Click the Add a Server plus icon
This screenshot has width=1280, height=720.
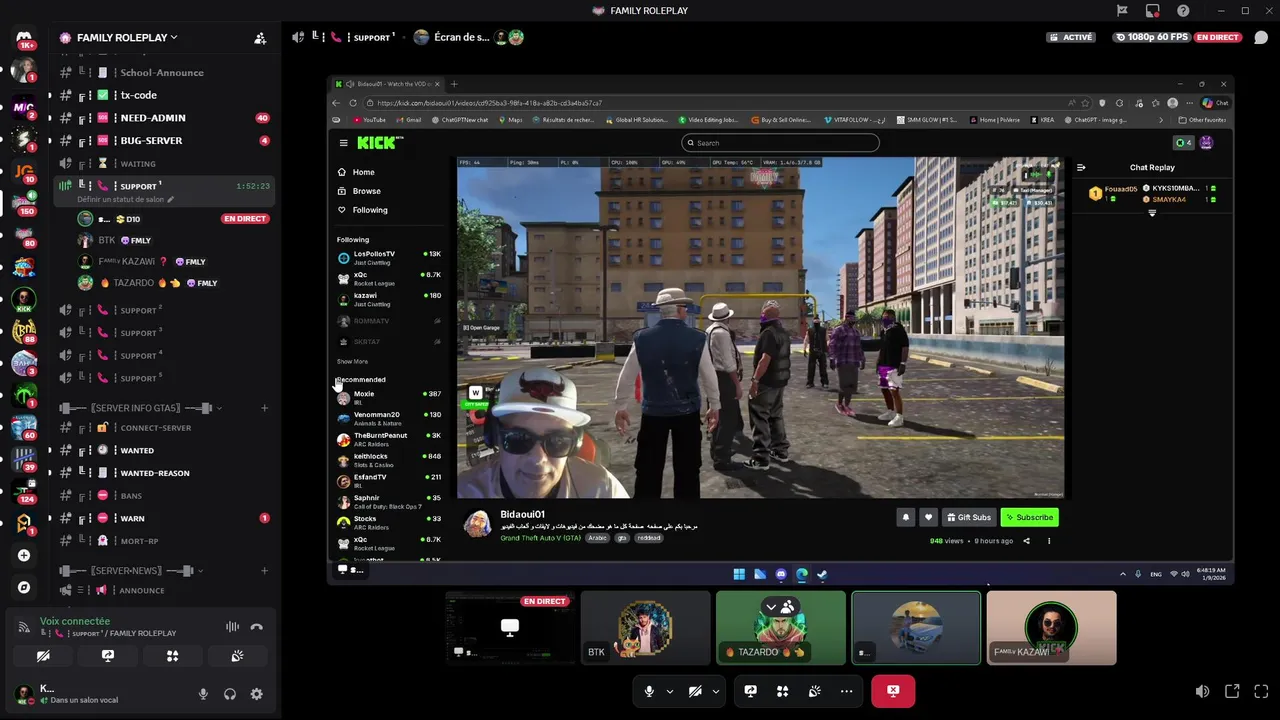(x=24, y=555)
